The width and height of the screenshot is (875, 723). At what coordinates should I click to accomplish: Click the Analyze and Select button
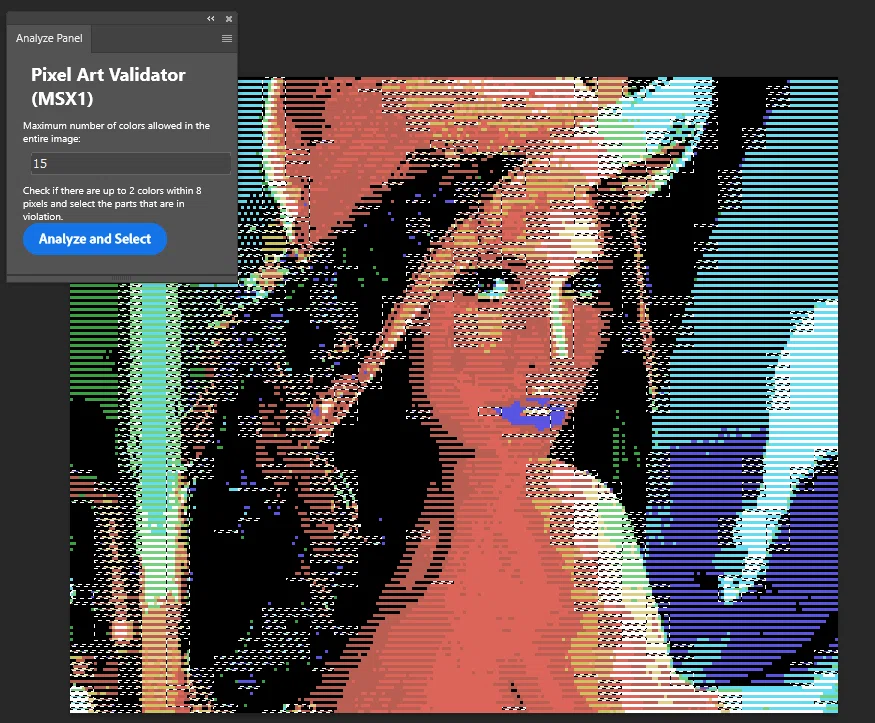pos(95,239)
